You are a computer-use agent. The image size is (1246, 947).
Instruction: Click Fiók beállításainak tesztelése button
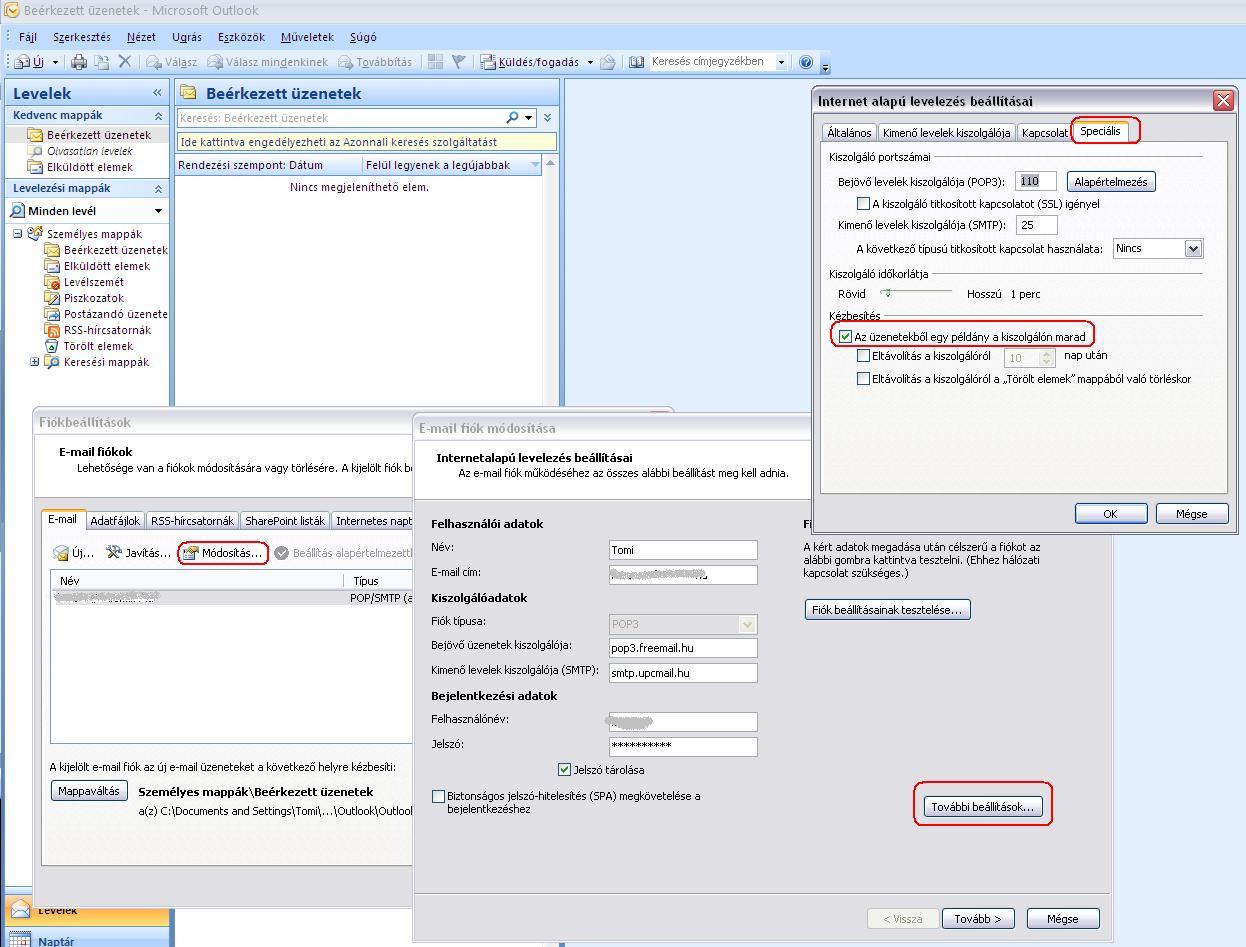pyautogui.click(x=888, y=610)
